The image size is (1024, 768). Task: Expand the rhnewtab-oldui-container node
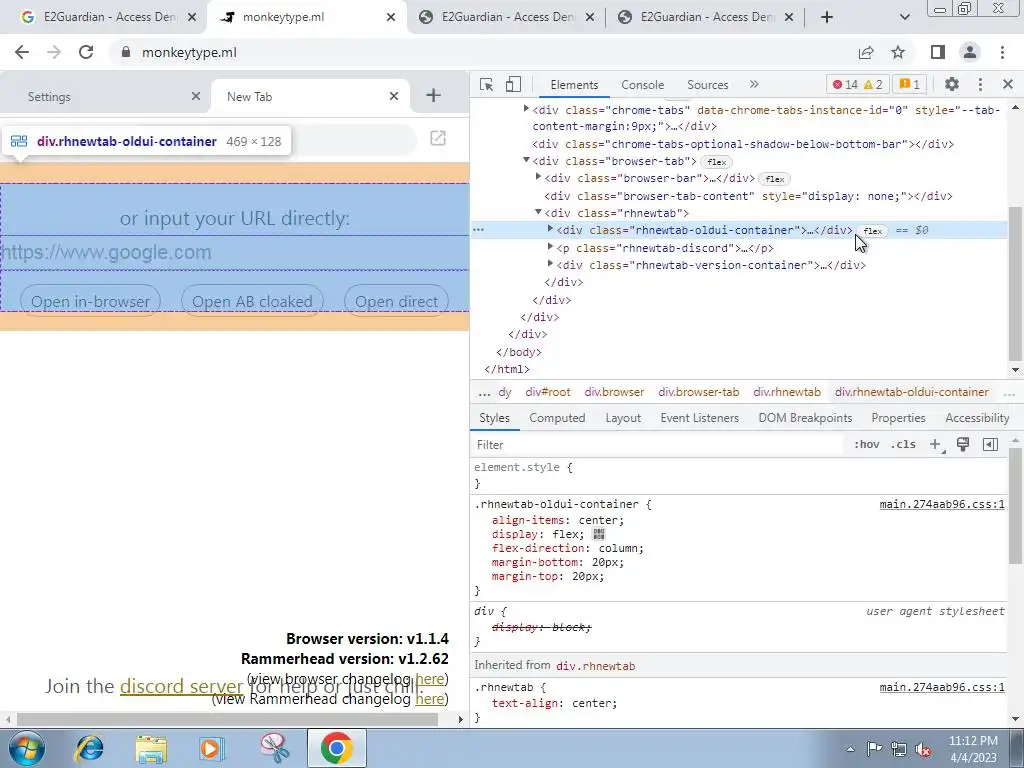click(551, 229)
